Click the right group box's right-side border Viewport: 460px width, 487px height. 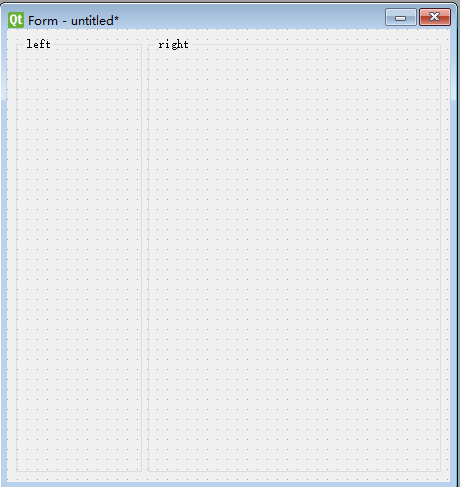coord(440,258)
